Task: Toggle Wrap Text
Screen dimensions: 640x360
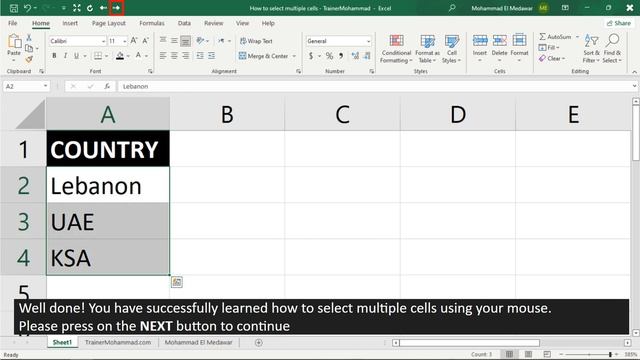Action: click(256, 41)
